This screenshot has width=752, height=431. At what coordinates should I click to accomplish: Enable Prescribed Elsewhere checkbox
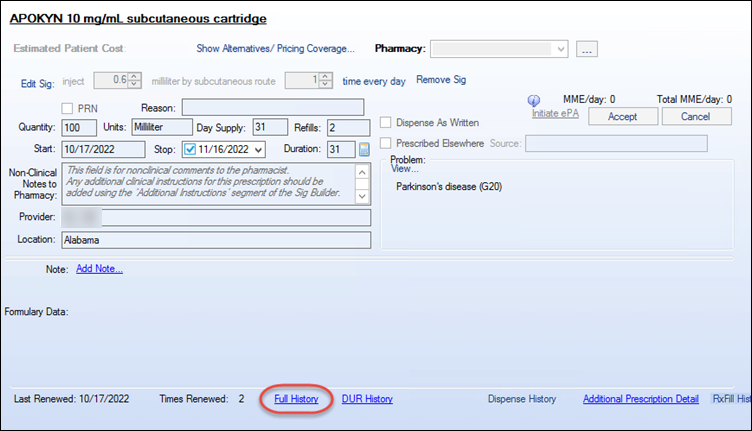coord(386,143)
